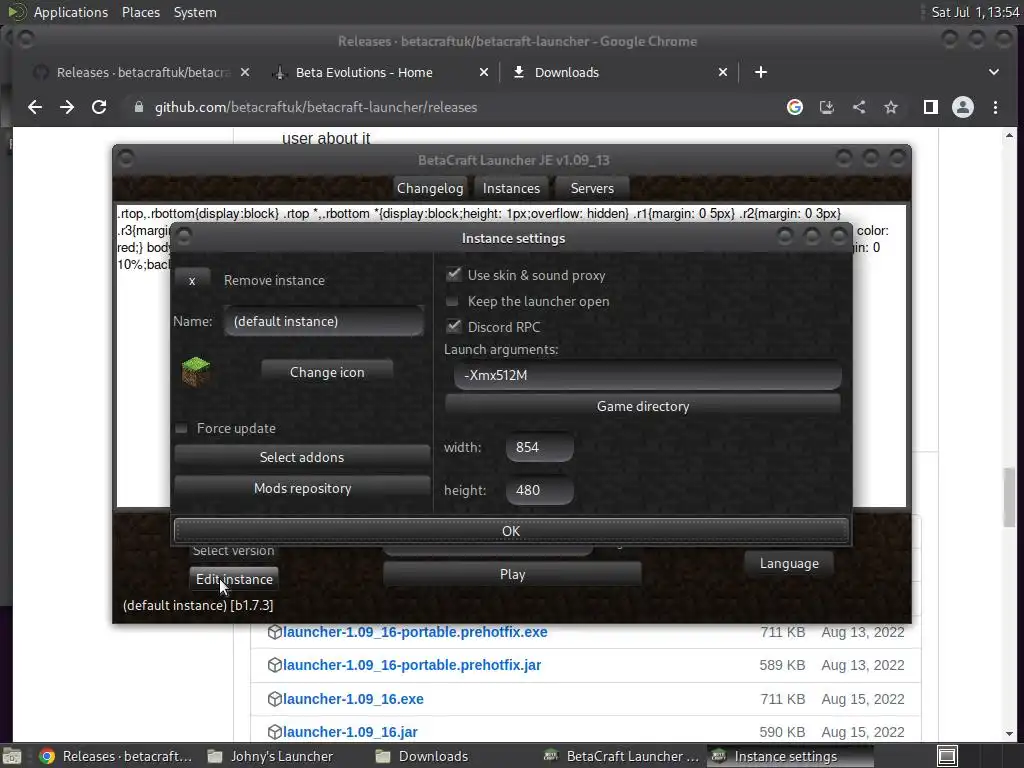Screen dimensions: 1024x768
Task: Click package icon next to launcher-1.09_16.jar
Action: point(274,731)
